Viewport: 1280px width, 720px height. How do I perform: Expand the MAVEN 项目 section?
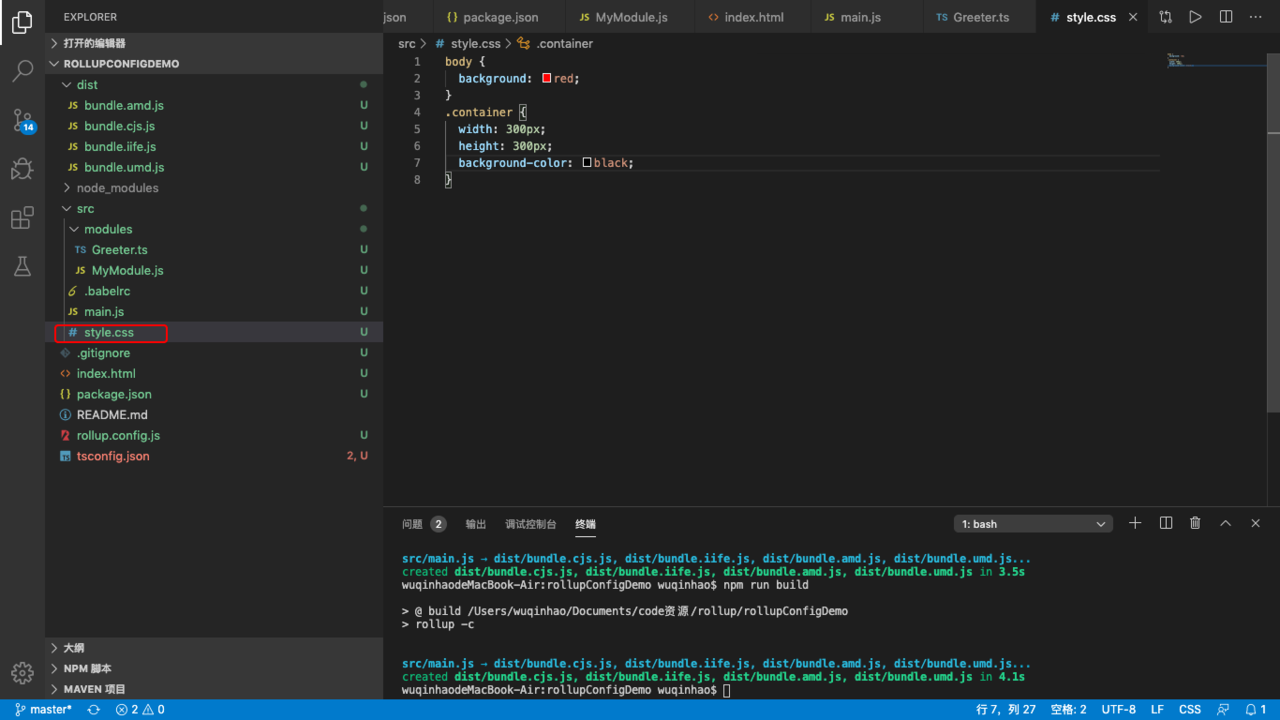click(x=214, y=689)
